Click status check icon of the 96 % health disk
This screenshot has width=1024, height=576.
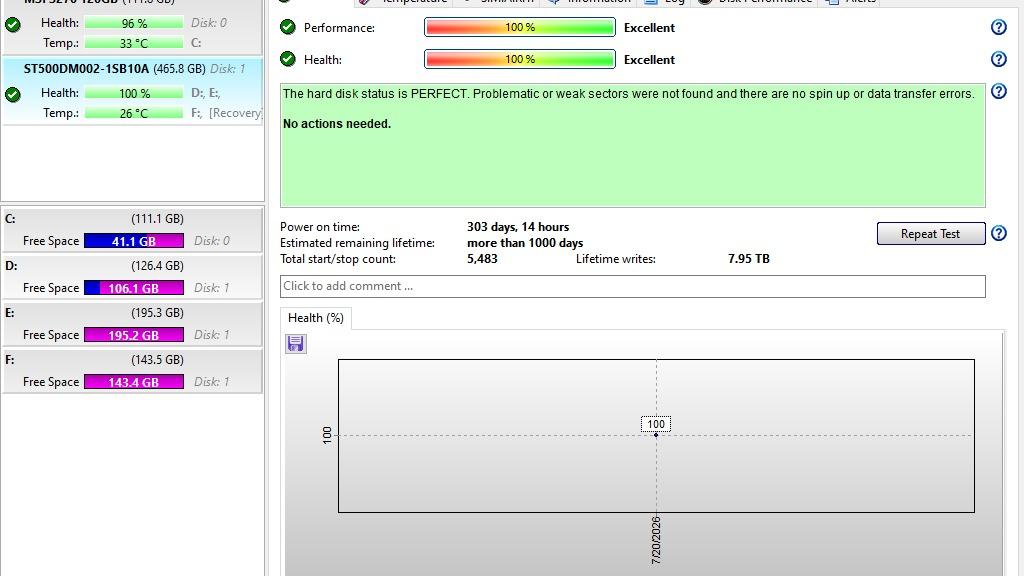(x=13, y=25)
